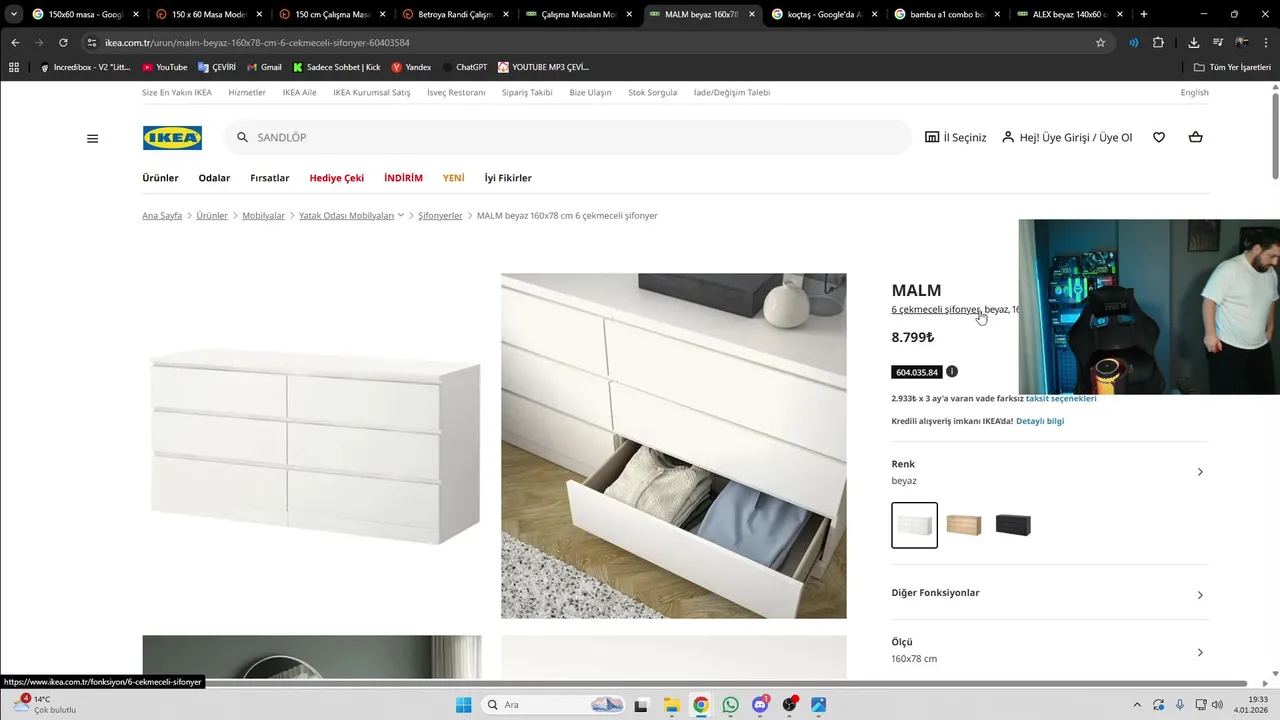Open Chrome extensions puzzle icon
The image size is (1280, 720).
click(1158, 43)
